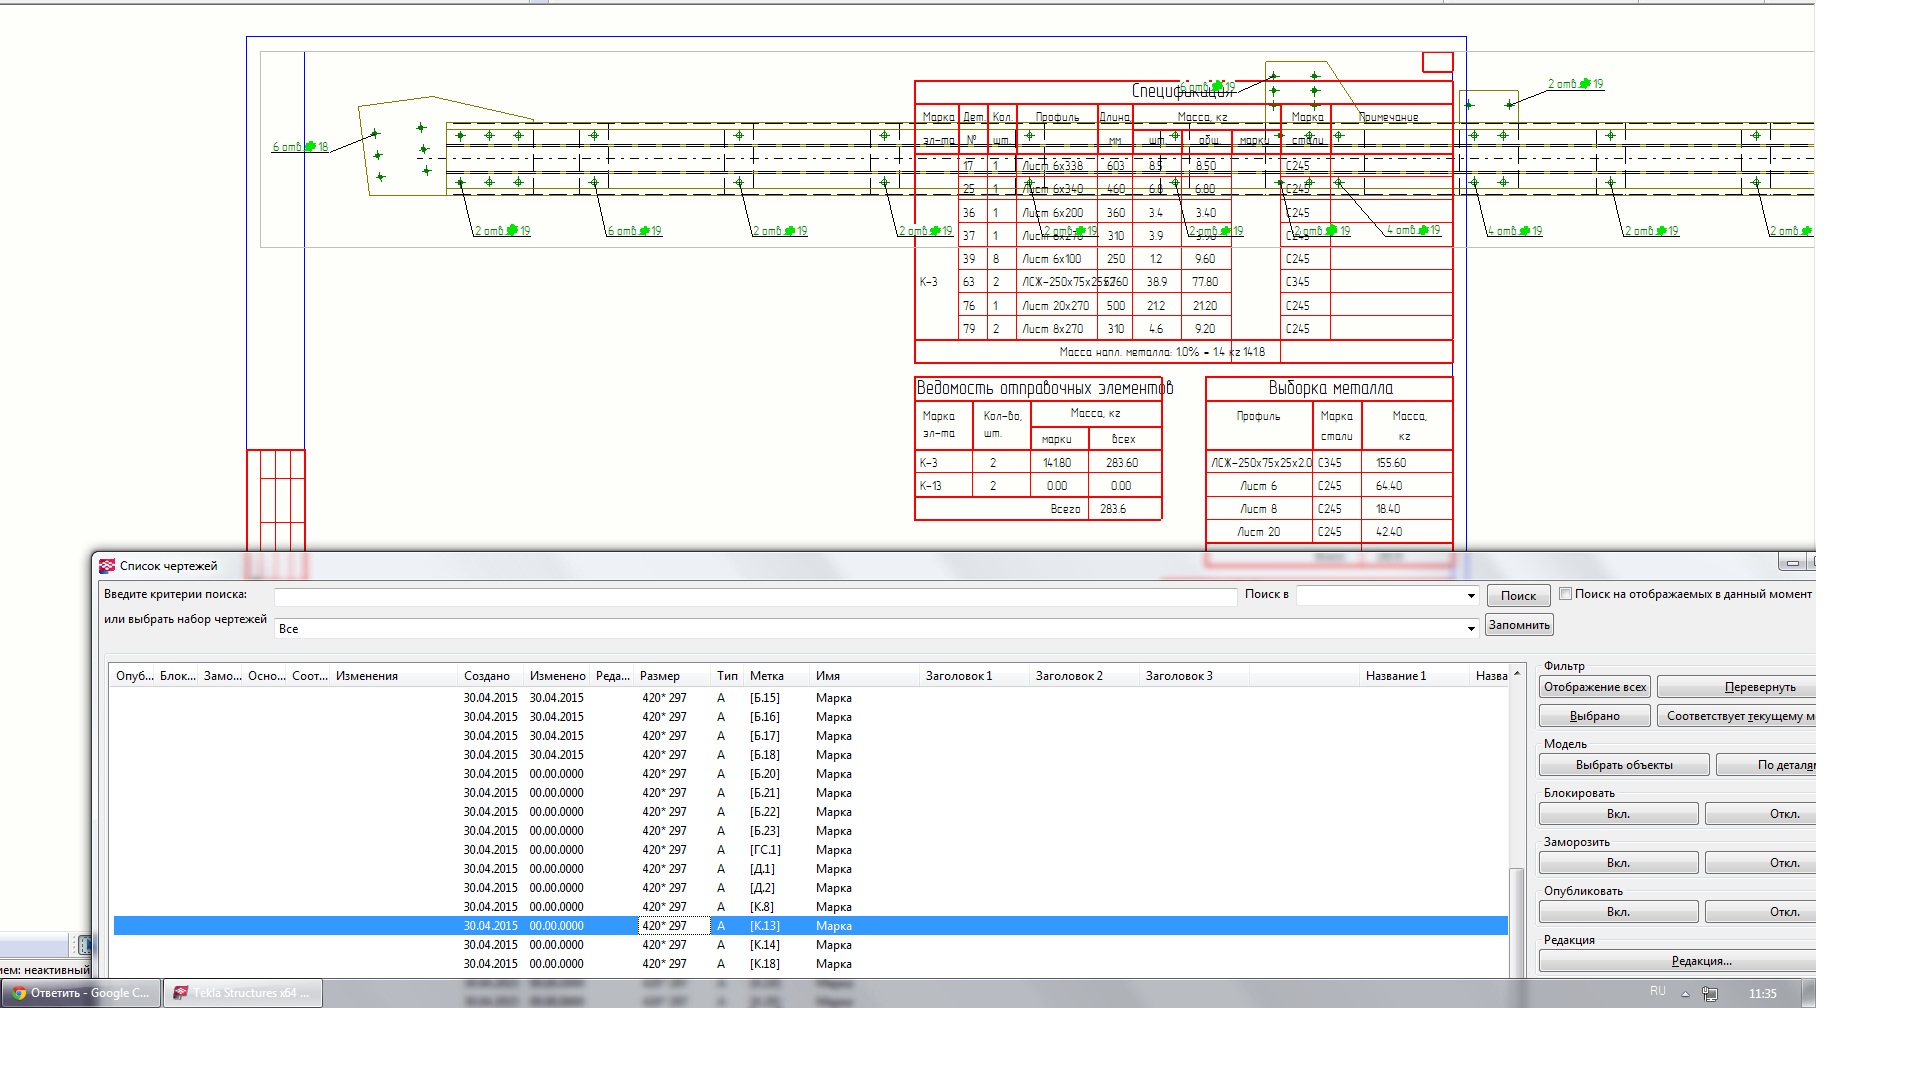Sort list by 'Метка' column header
The height and width of the screenshot is (1080, 1920).
tap(767, 676)
